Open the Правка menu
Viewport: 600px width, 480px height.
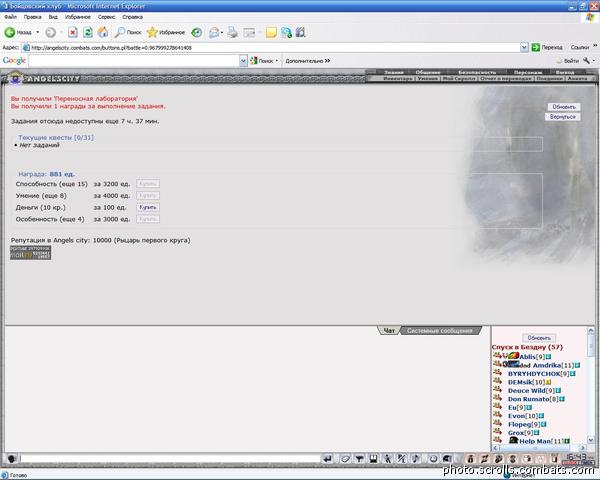(33, 17)
